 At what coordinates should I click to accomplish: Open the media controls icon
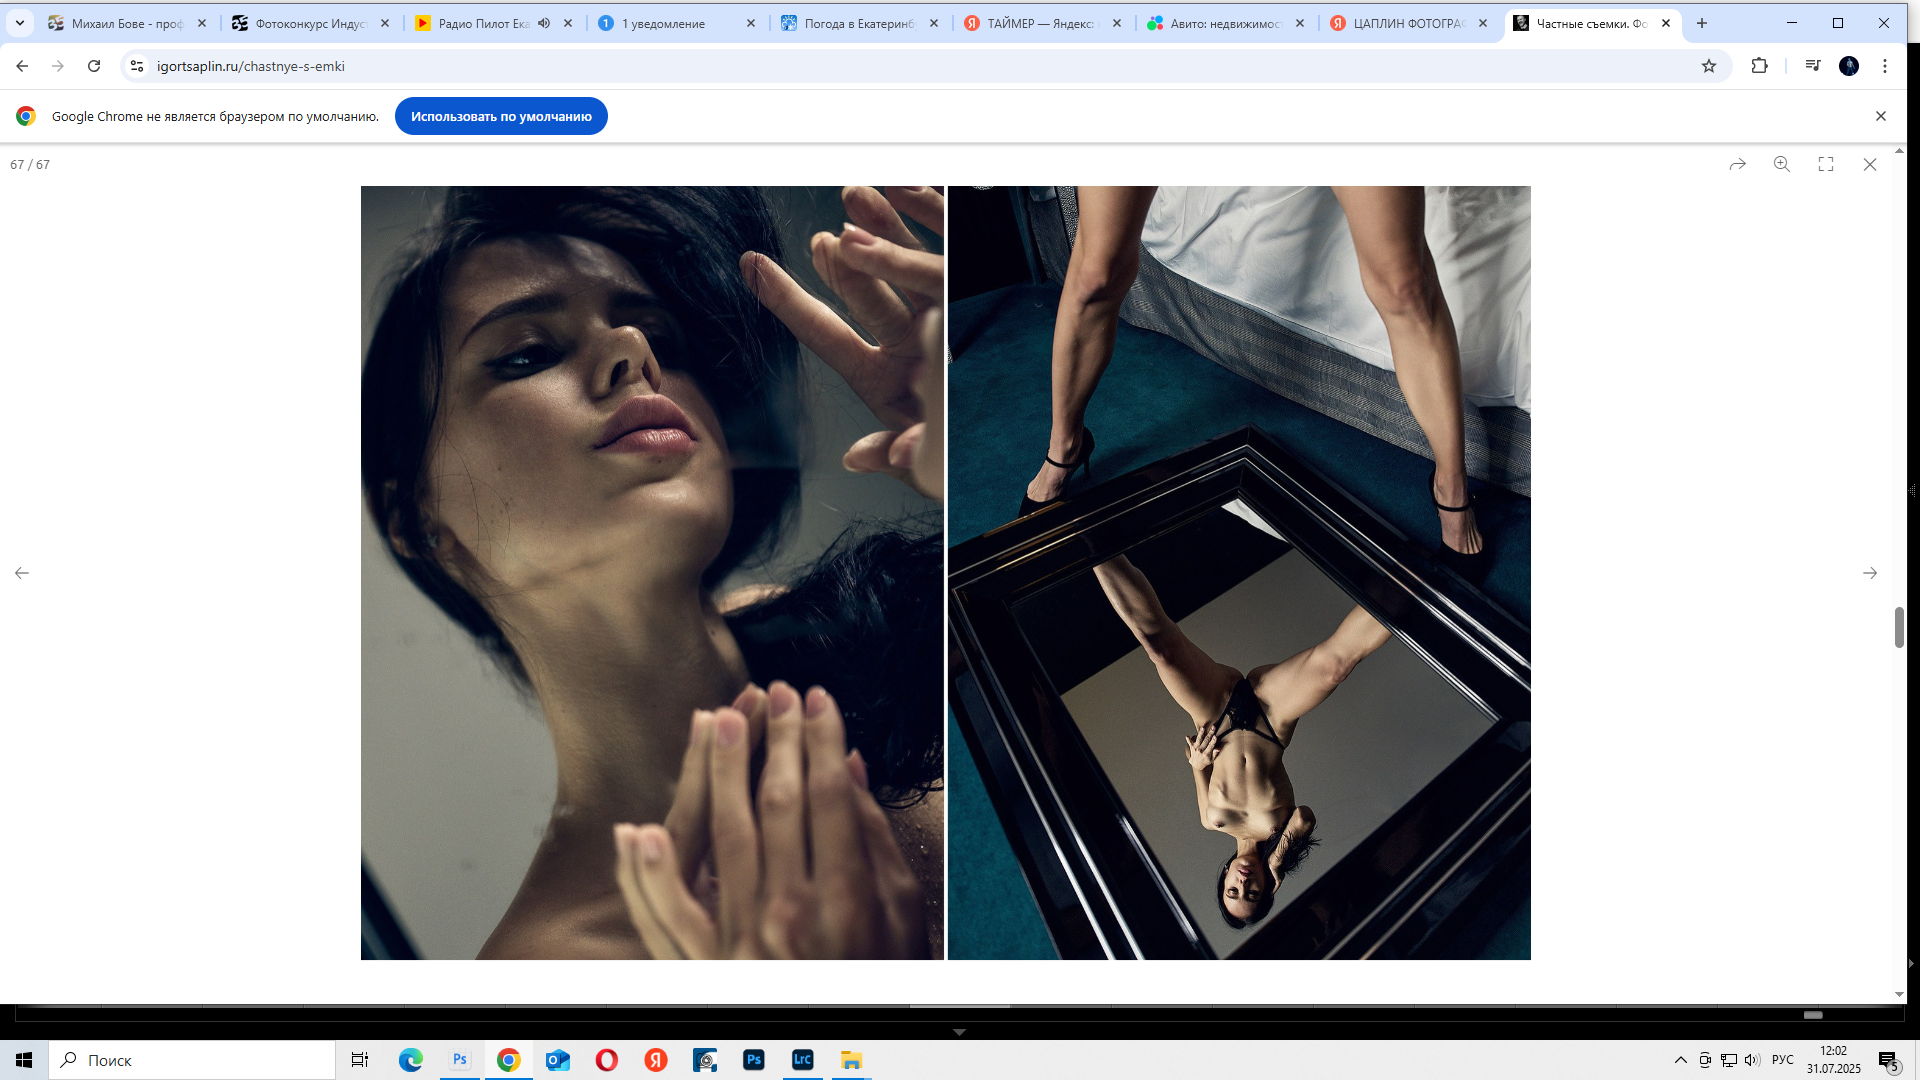[x=1812, y=66]
